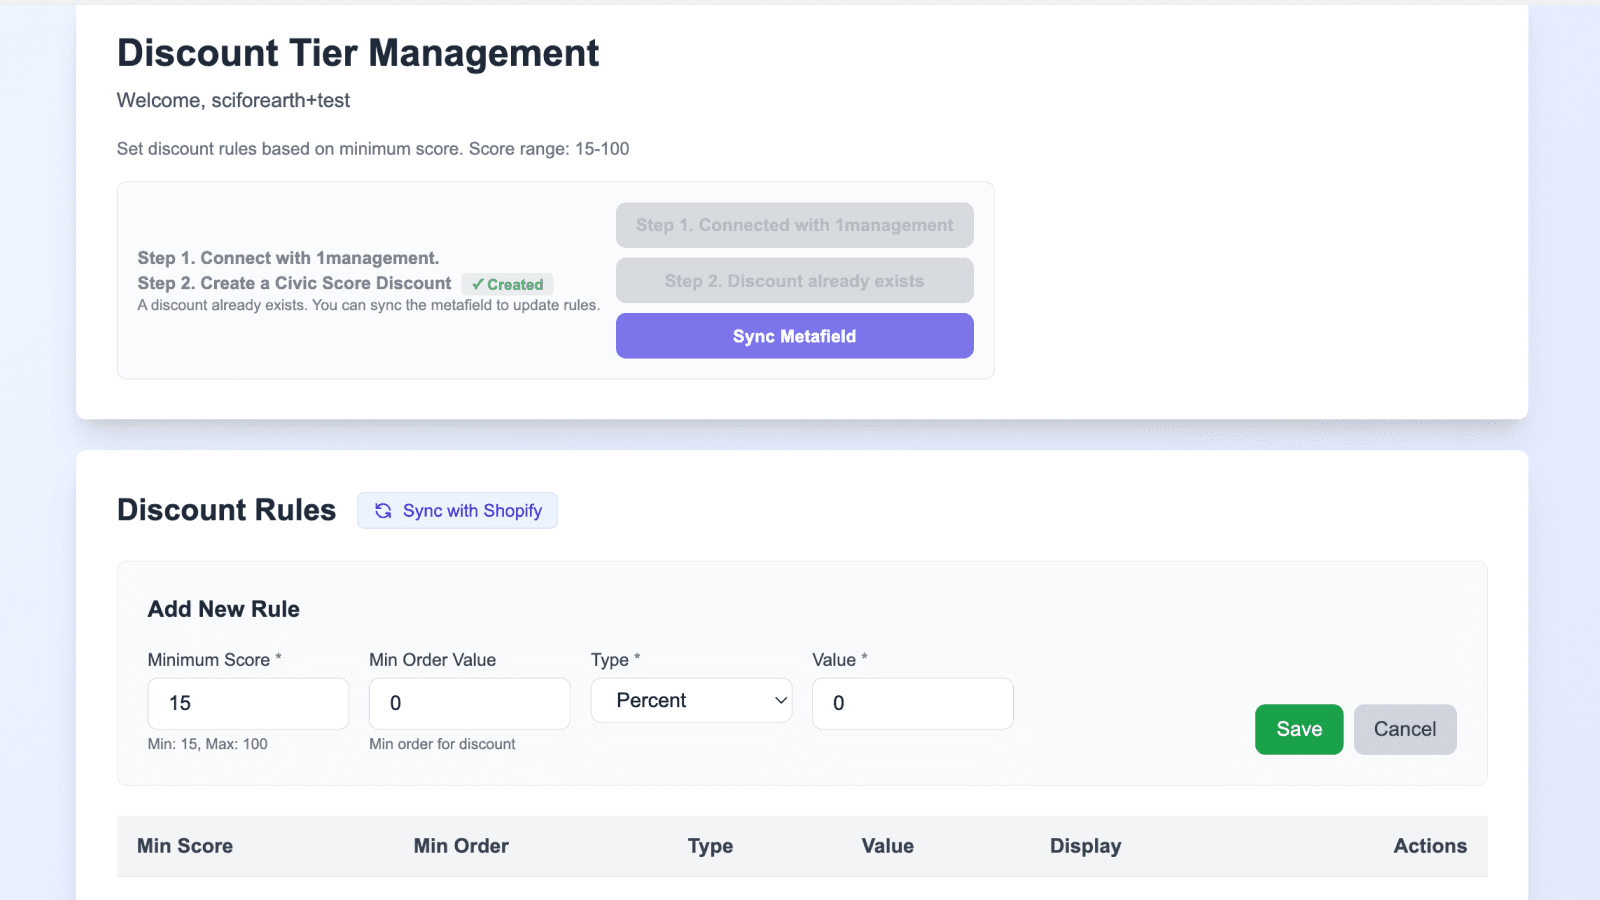
Task: Save the new discount rule
Action: pos(1299,729)
